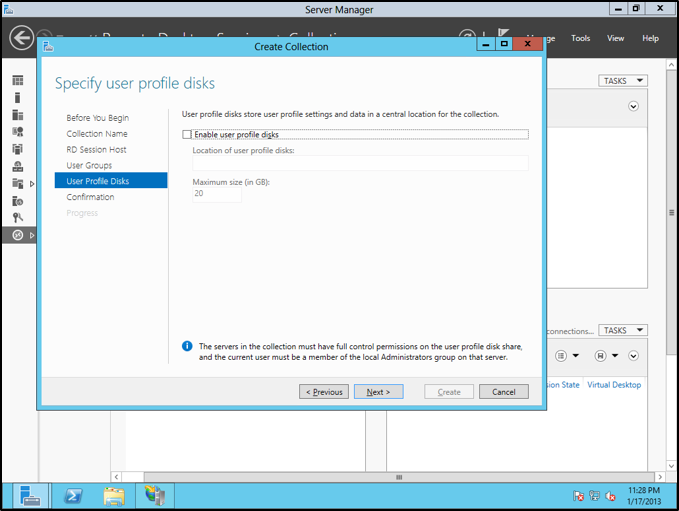Click the Server Manager back arrow

pos(21,38)
